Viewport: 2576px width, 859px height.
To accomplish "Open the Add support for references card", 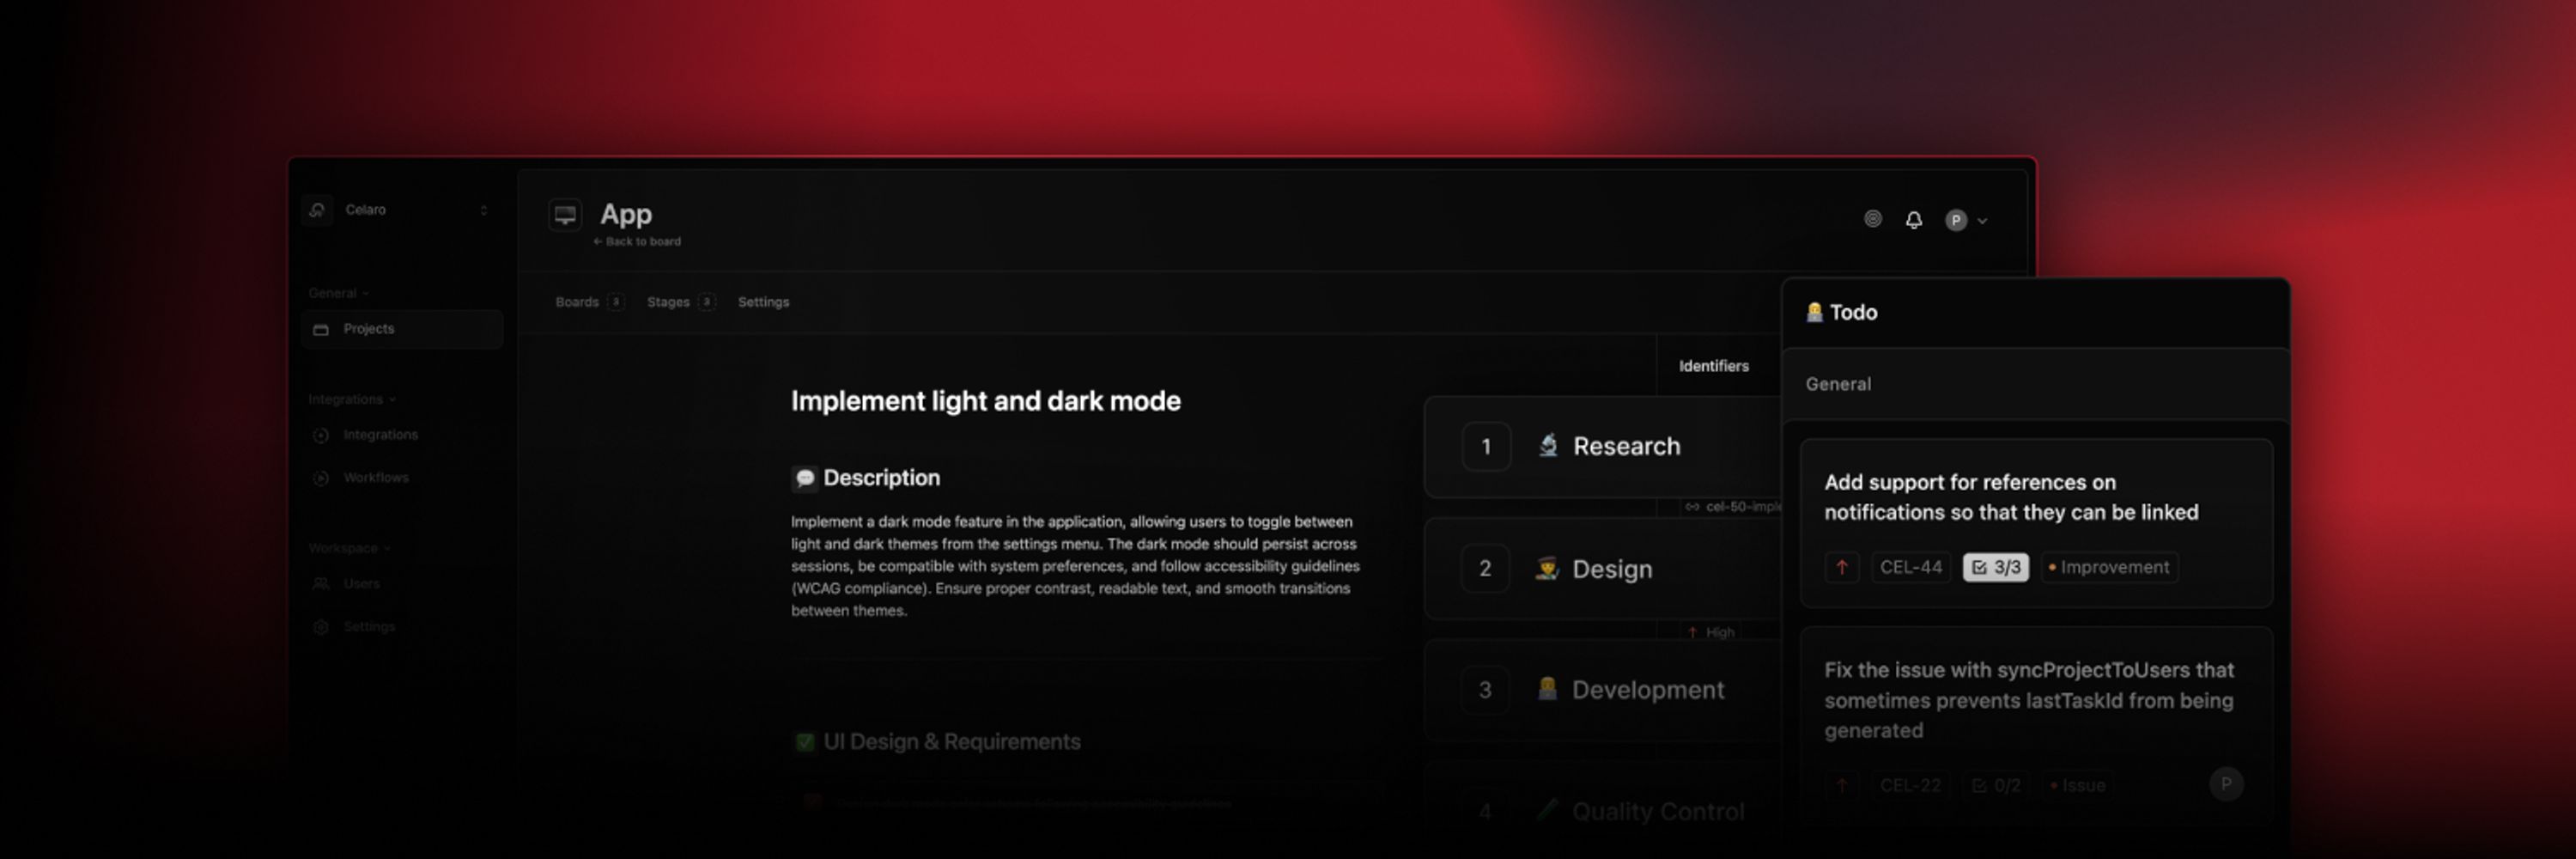I will point(2036,523).
